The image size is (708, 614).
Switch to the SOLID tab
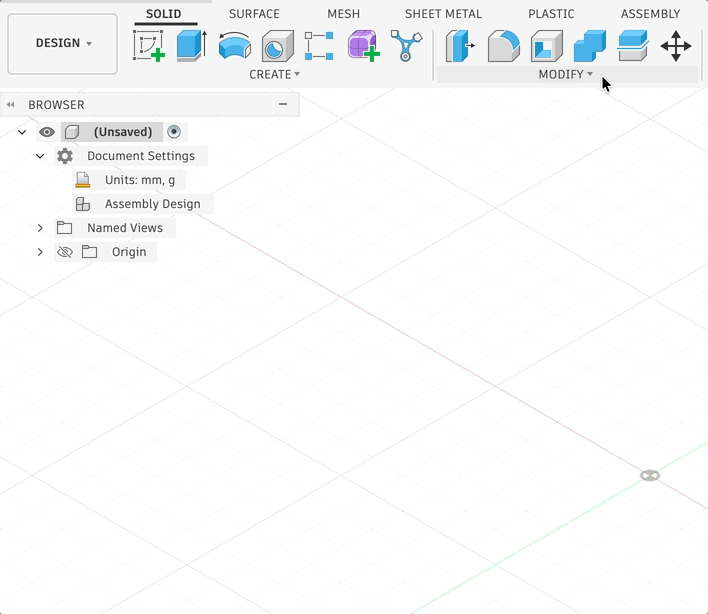163,14
